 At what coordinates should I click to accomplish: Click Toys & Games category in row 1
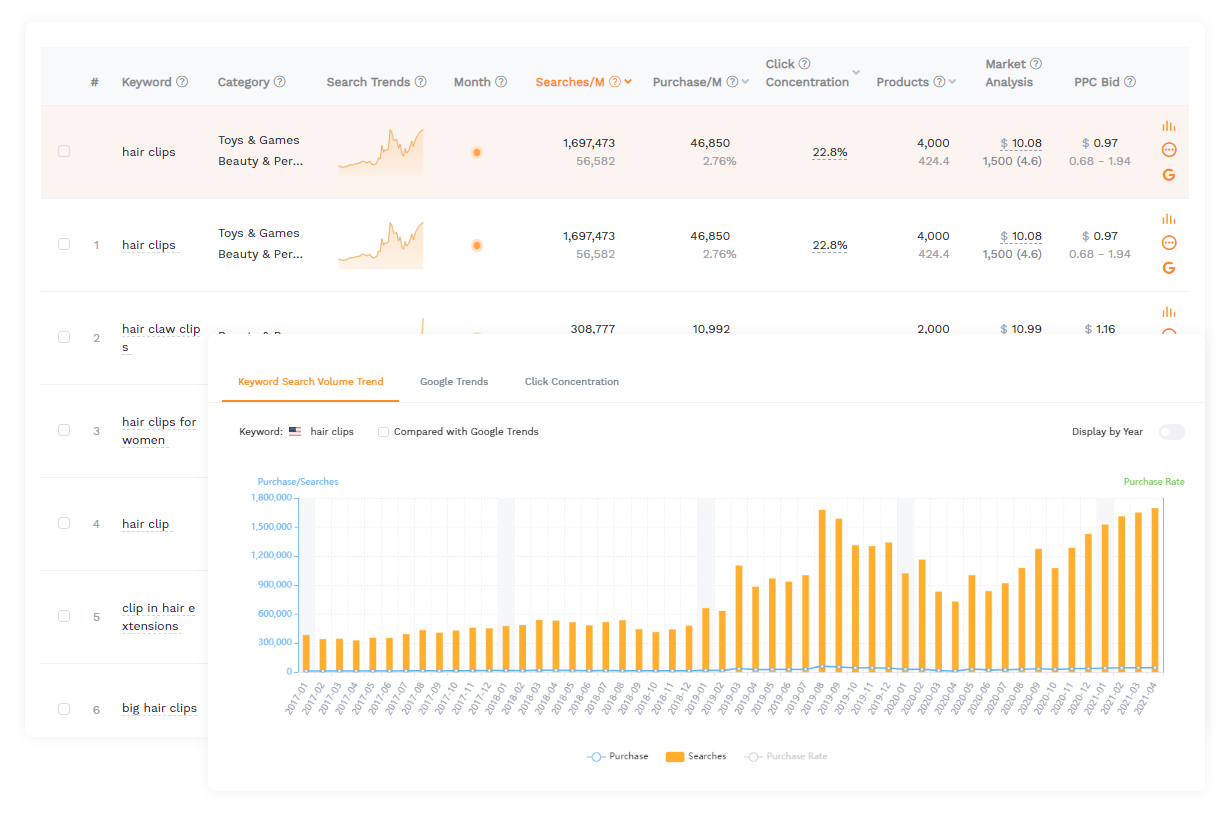click(x=259, y=233)
